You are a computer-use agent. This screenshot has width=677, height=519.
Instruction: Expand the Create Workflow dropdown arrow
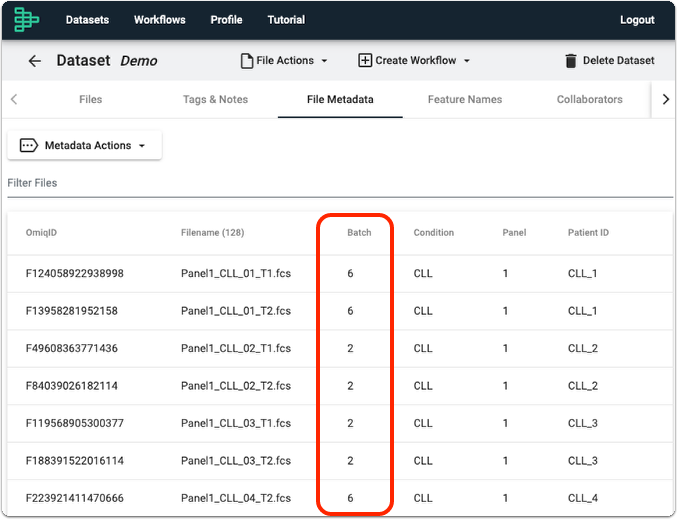467,61
